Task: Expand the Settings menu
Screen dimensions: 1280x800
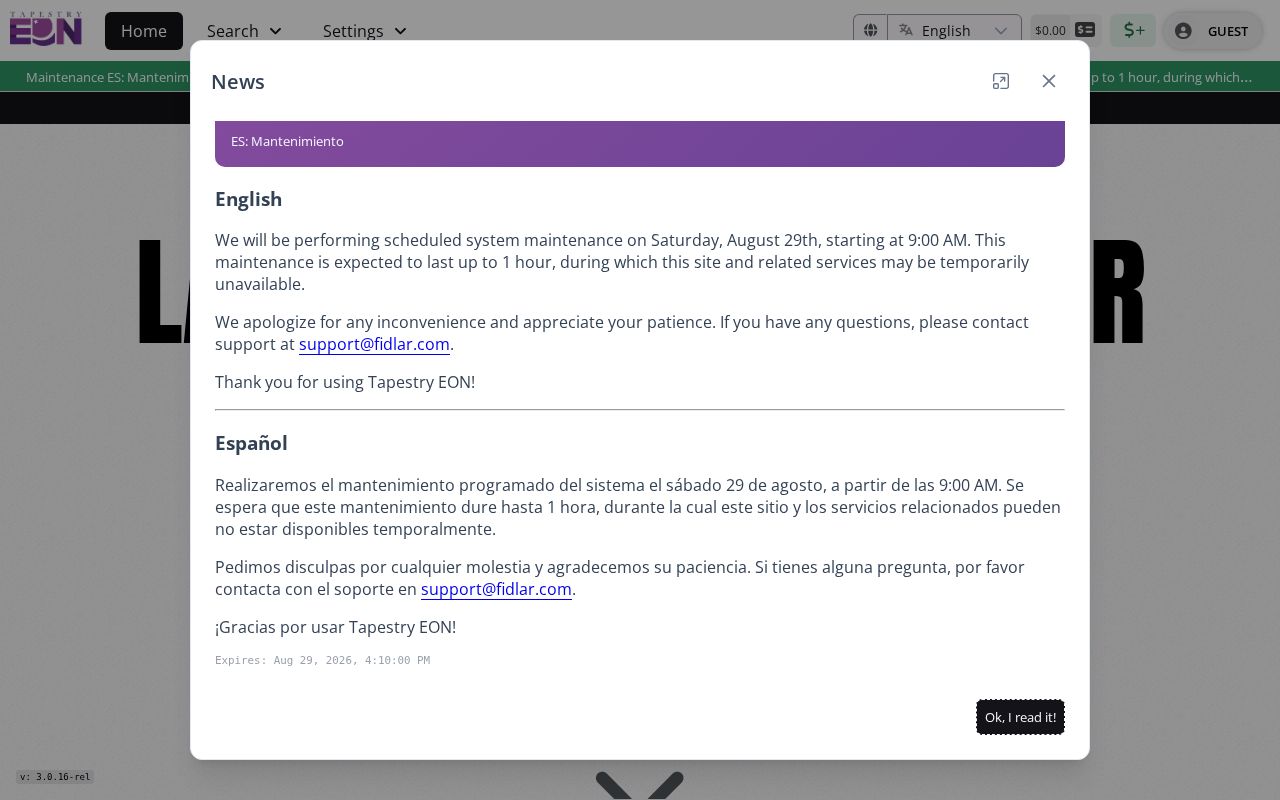Action: 364,31
